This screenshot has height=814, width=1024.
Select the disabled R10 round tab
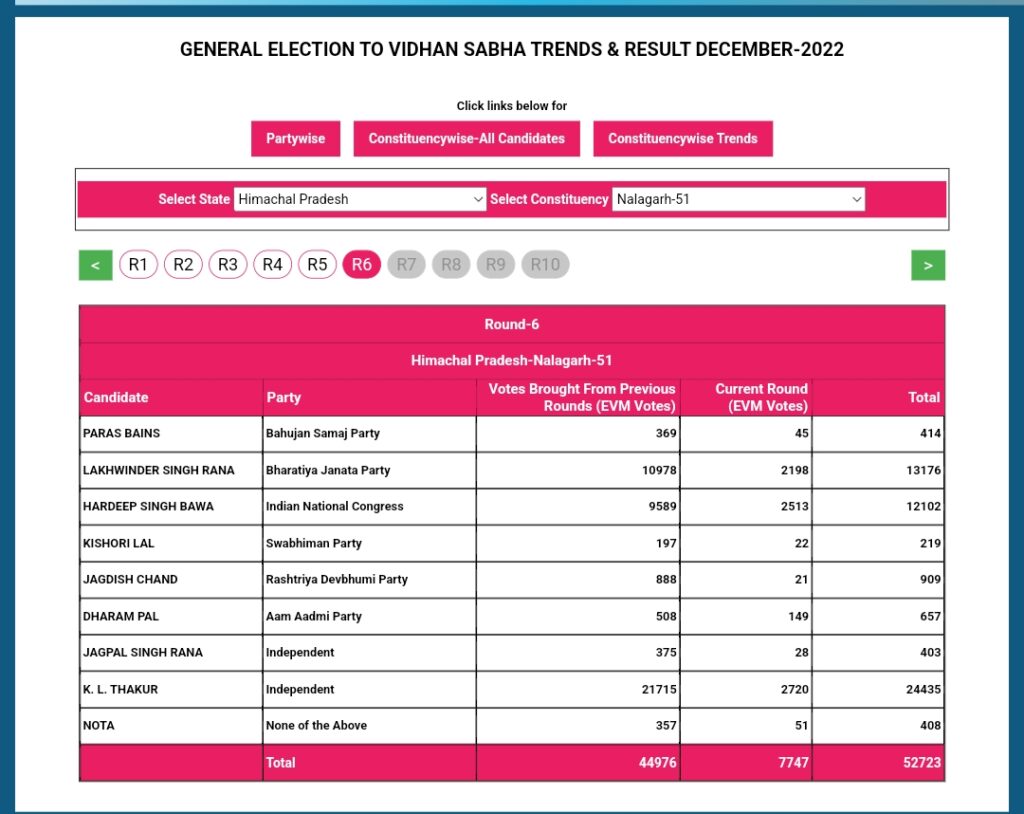point(545,265)
